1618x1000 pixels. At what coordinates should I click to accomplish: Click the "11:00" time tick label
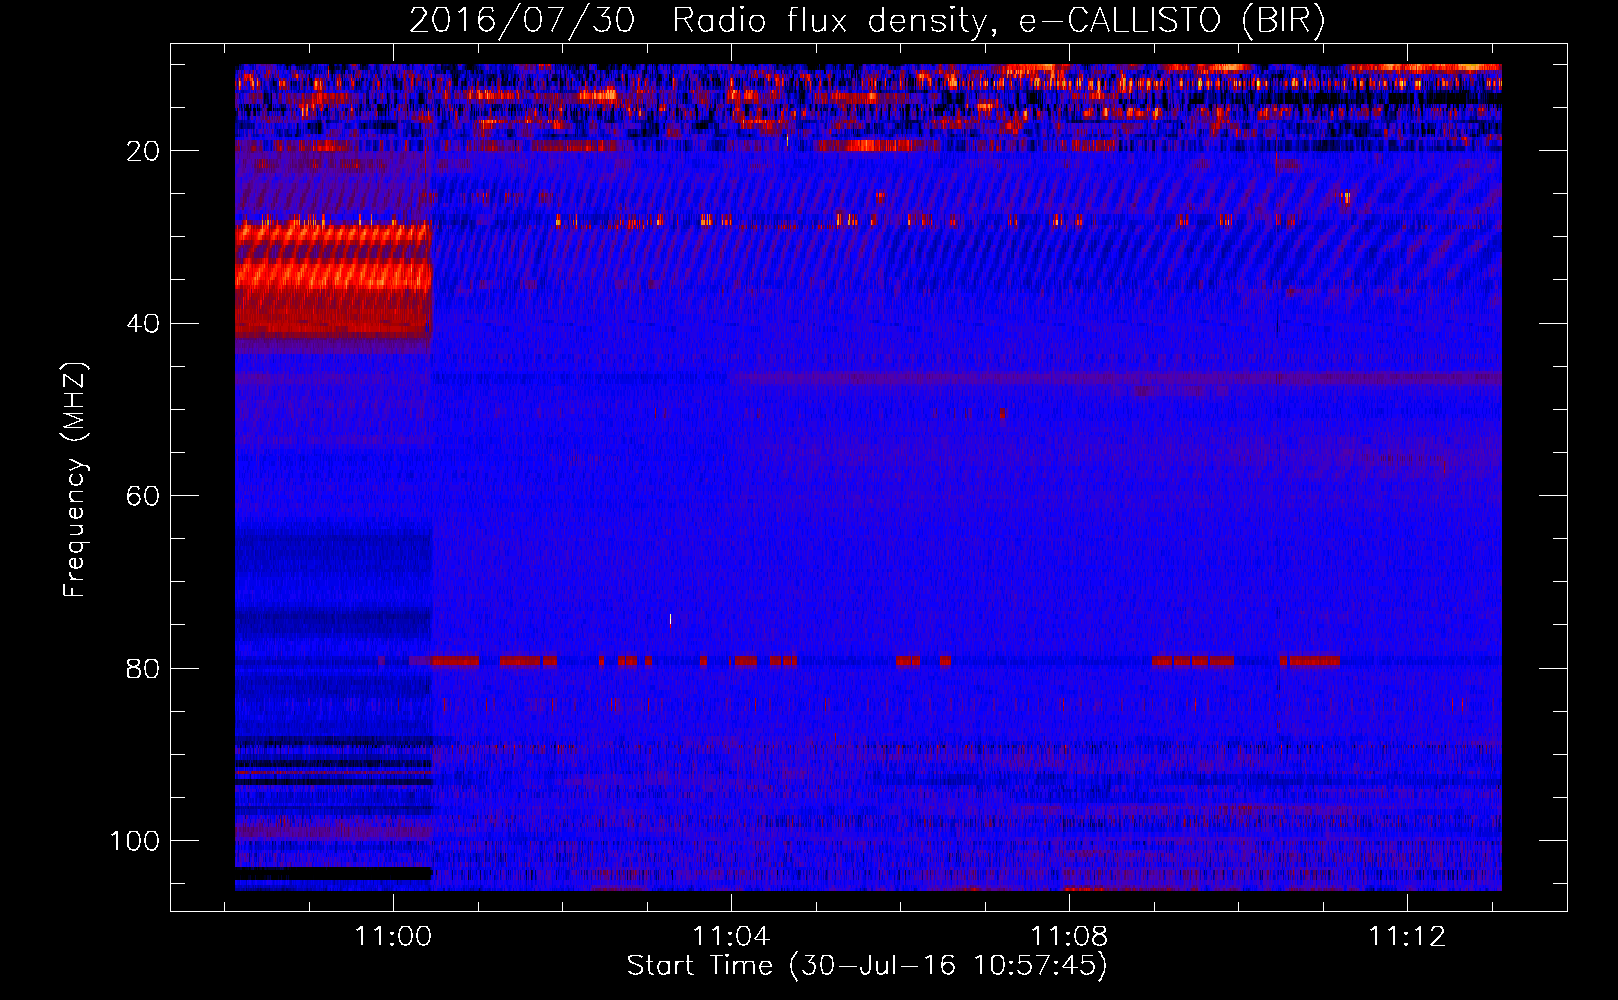393,937
